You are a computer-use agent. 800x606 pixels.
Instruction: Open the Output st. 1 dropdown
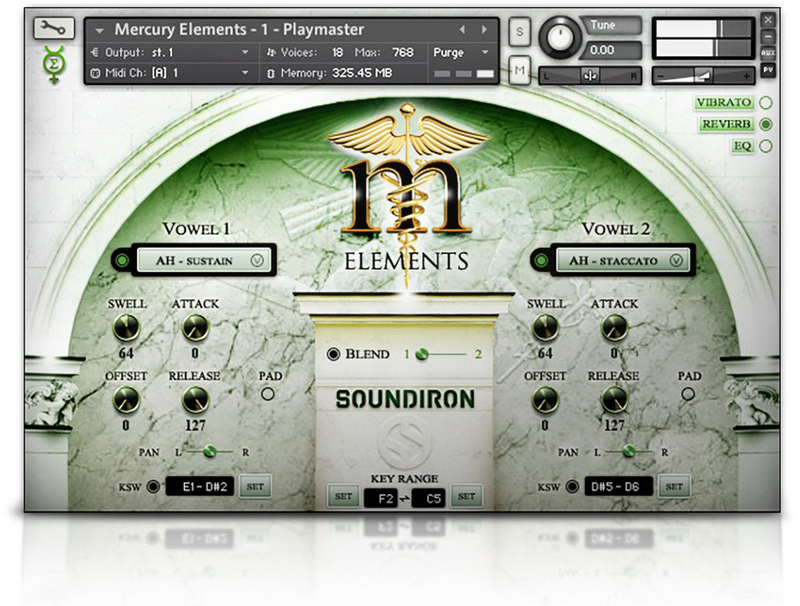[x=171, y=53]
